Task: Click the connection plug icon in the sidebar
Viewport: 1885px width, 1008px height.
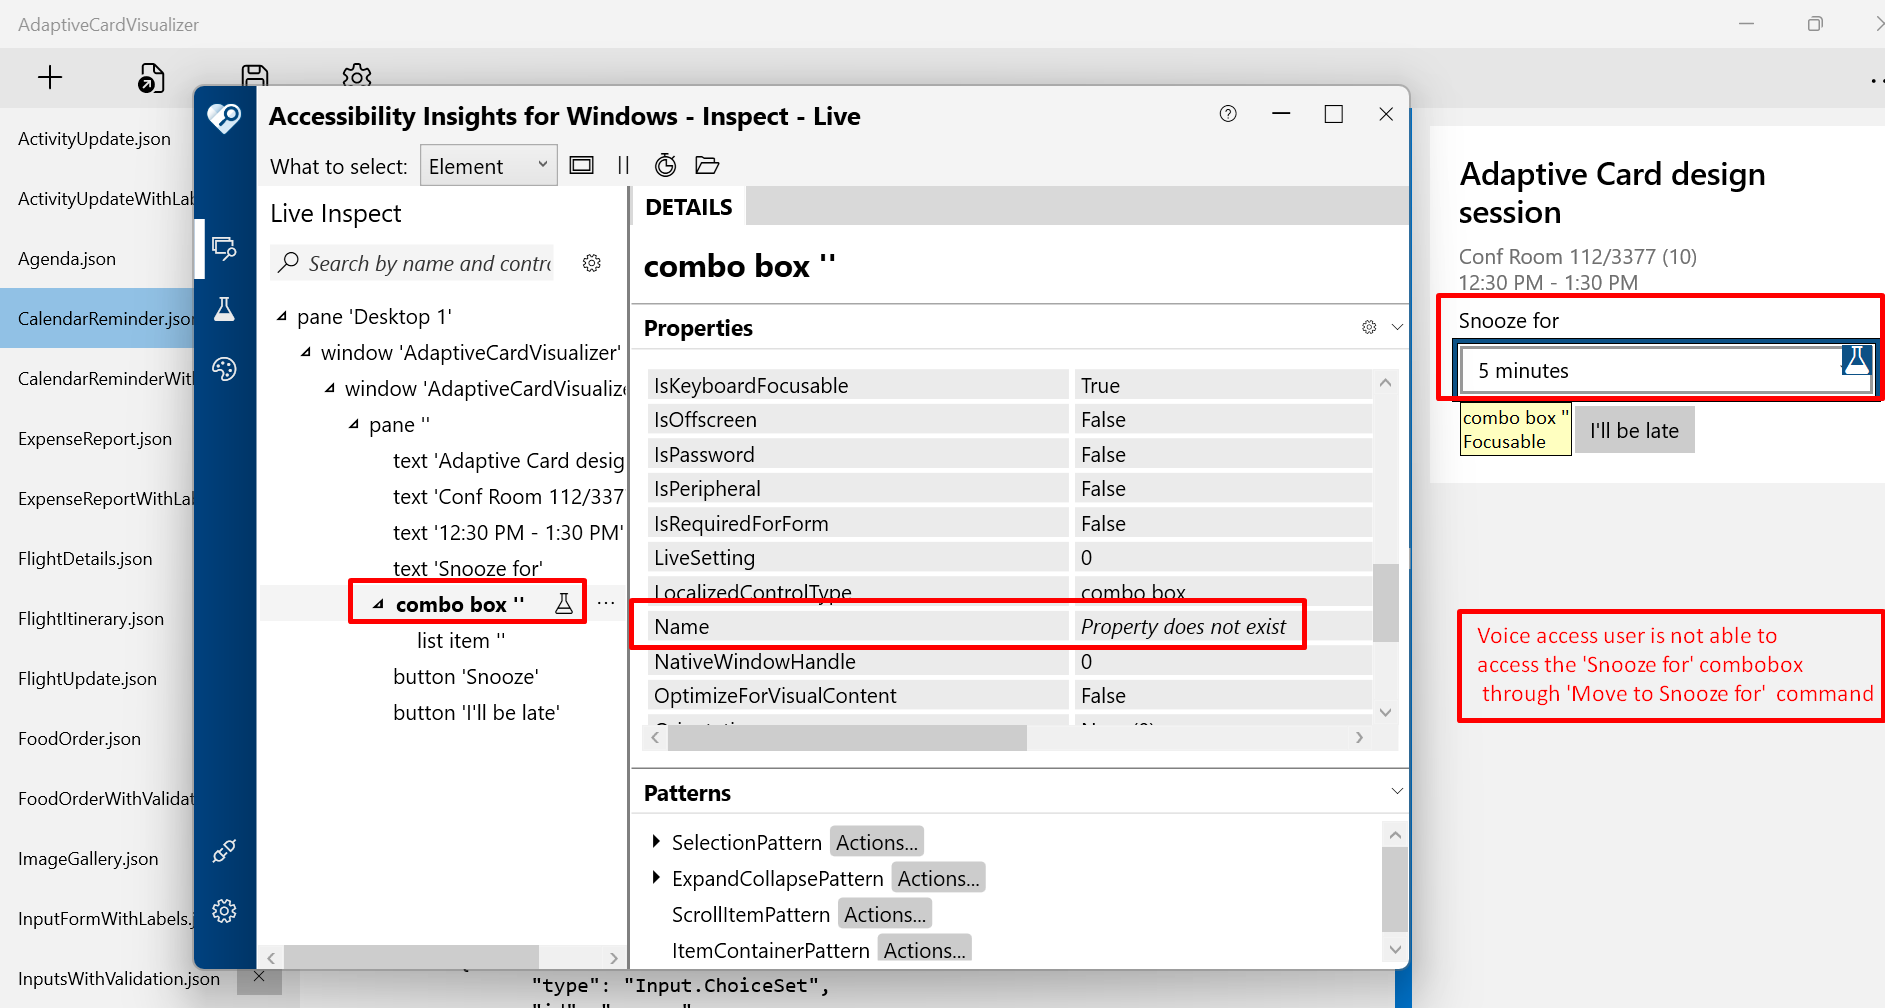Action: [224, 851]
